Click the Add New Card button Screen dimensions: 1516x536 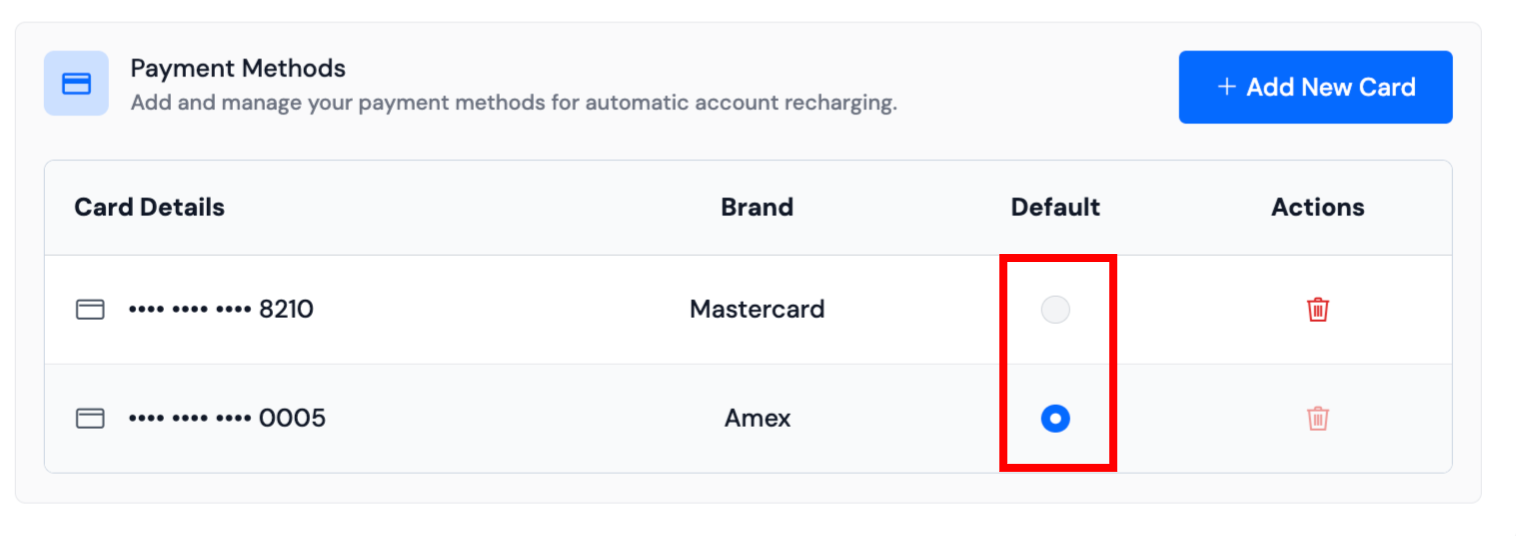click(x=1315, y=88)
